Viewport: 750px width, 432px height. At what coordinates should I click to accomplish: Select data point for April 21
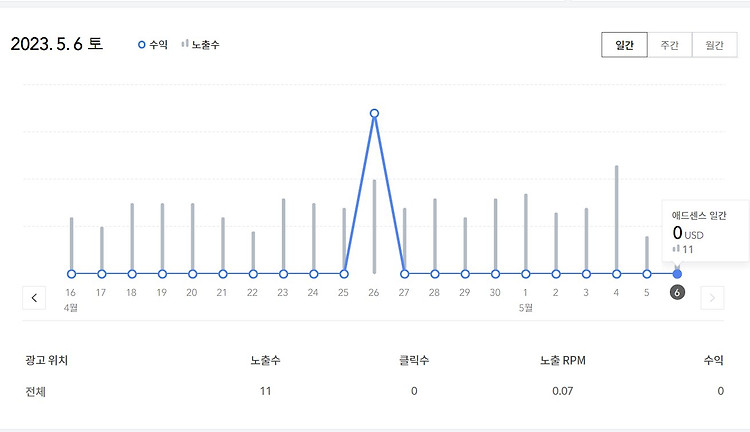point(223,274)
